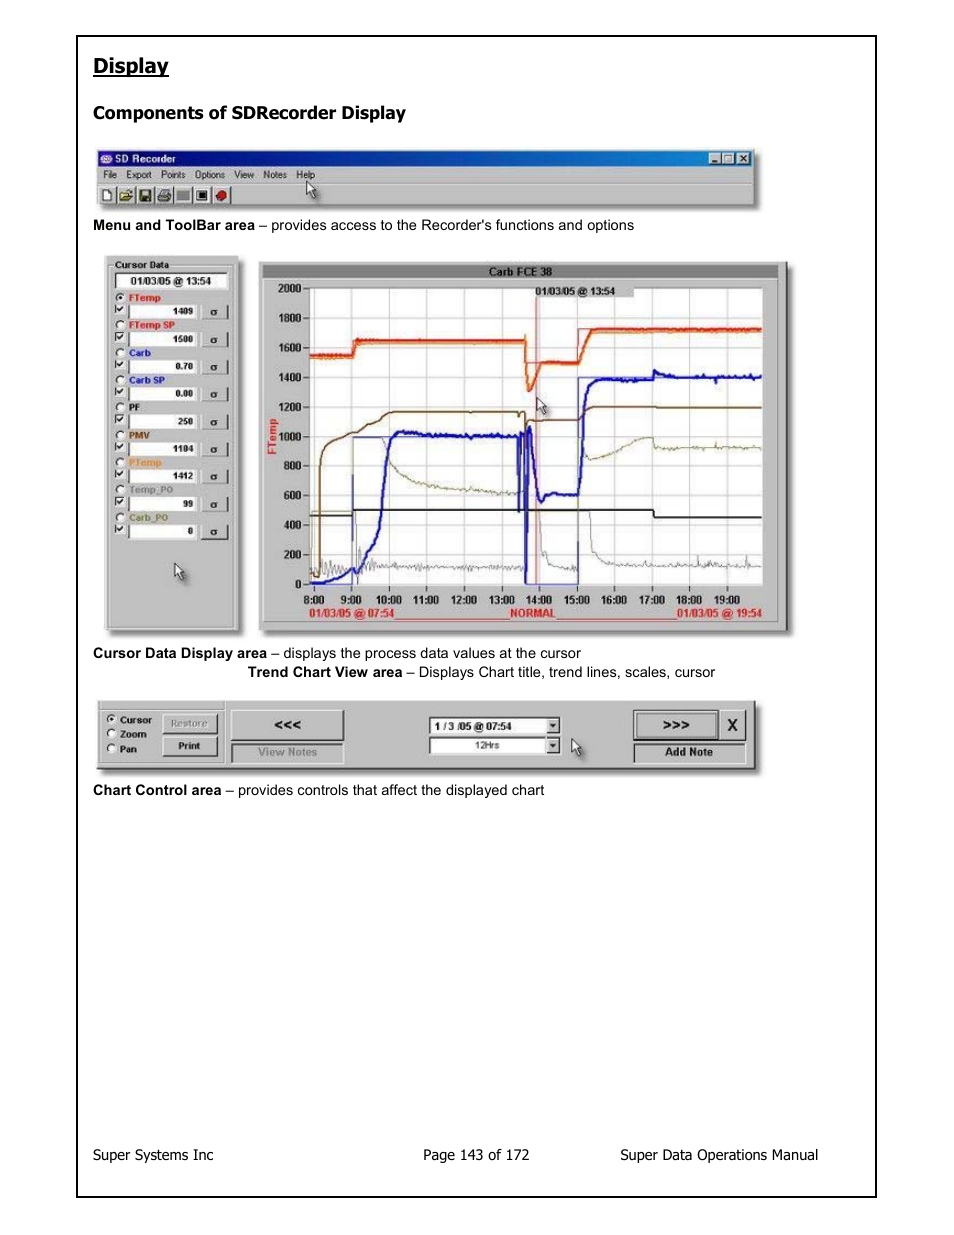Select the Cursor mode radio button
Screen dimensions: 954x1235
click(111, 719)
